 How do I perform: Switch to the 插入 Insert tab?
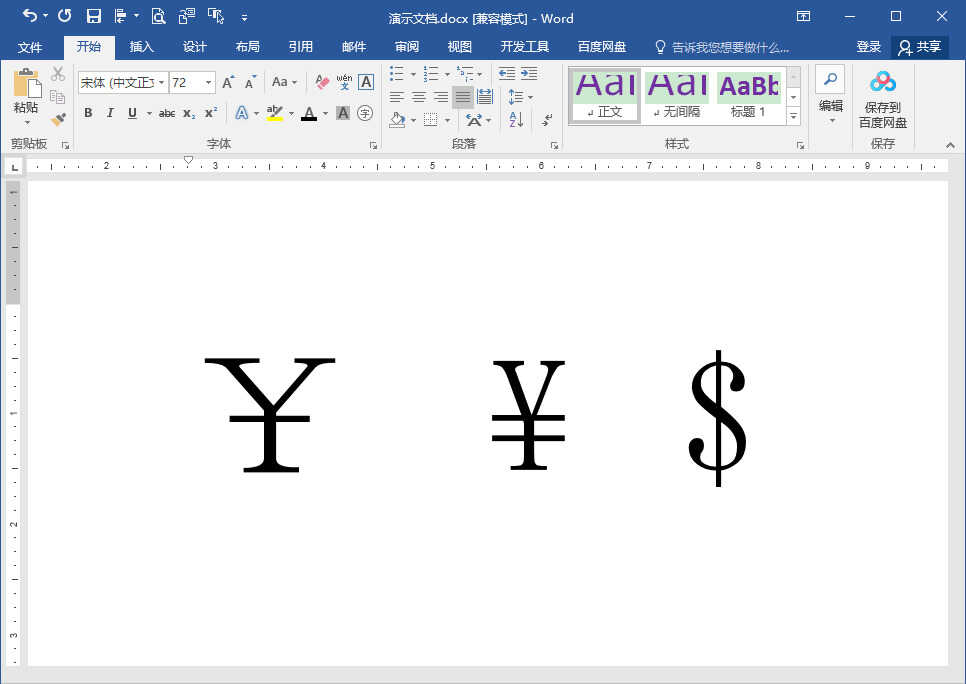click(141, 47)
